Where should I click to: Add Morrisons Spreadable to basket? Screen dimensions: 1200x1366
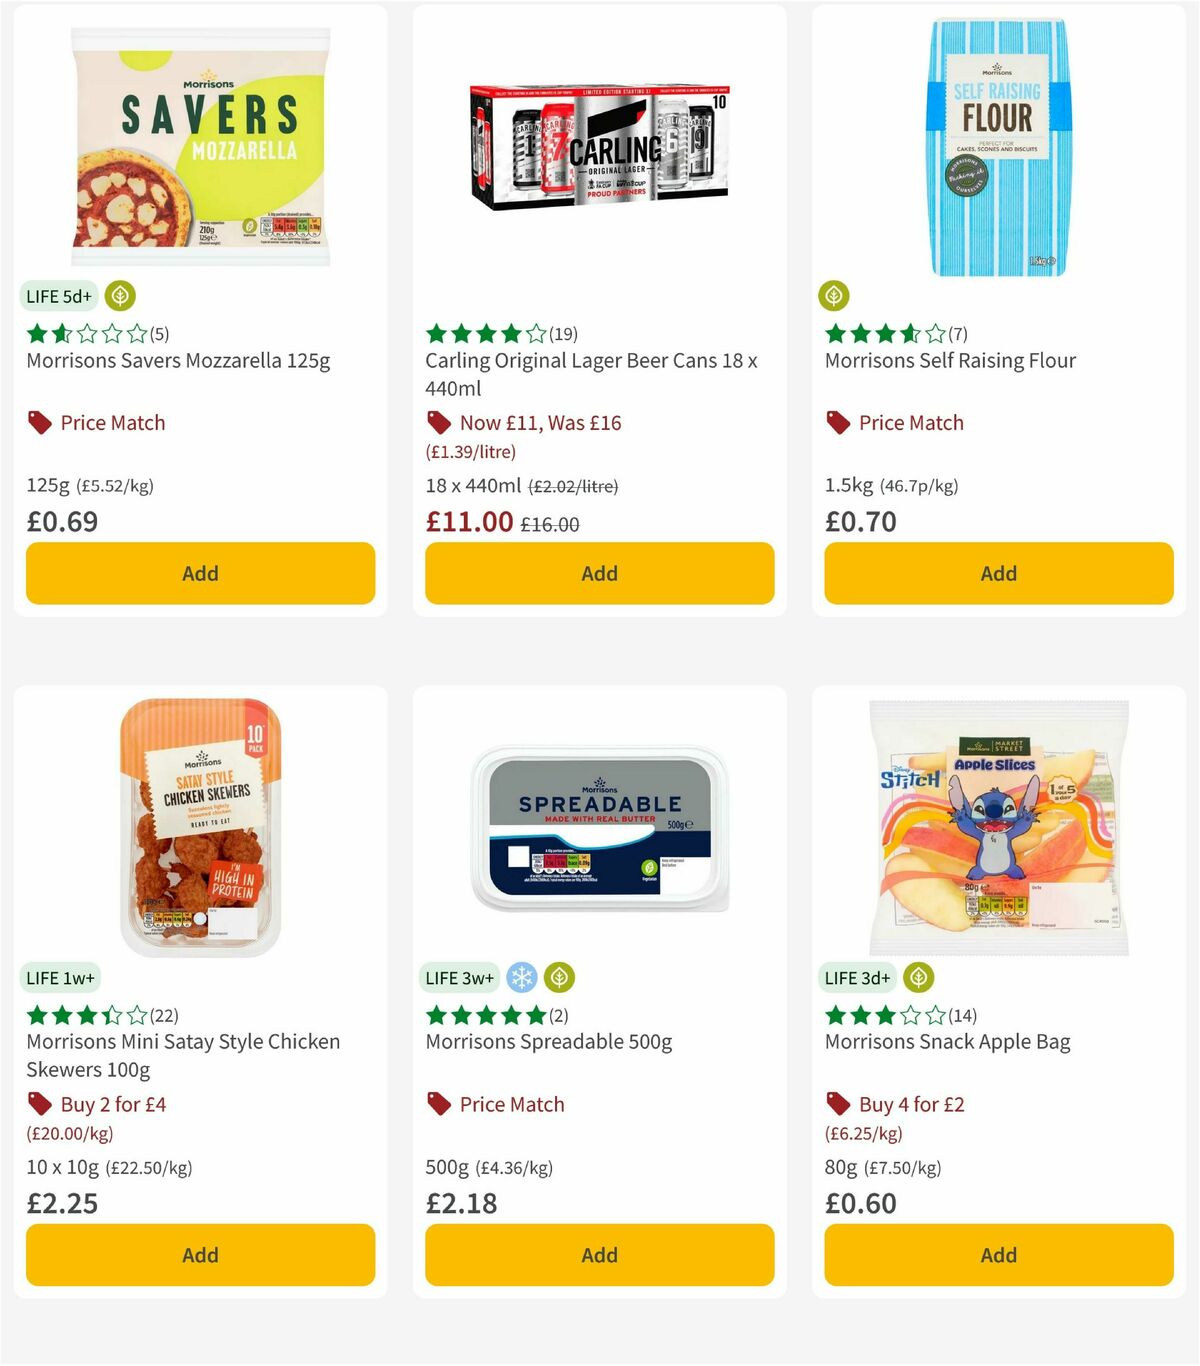click(598, 1255)
